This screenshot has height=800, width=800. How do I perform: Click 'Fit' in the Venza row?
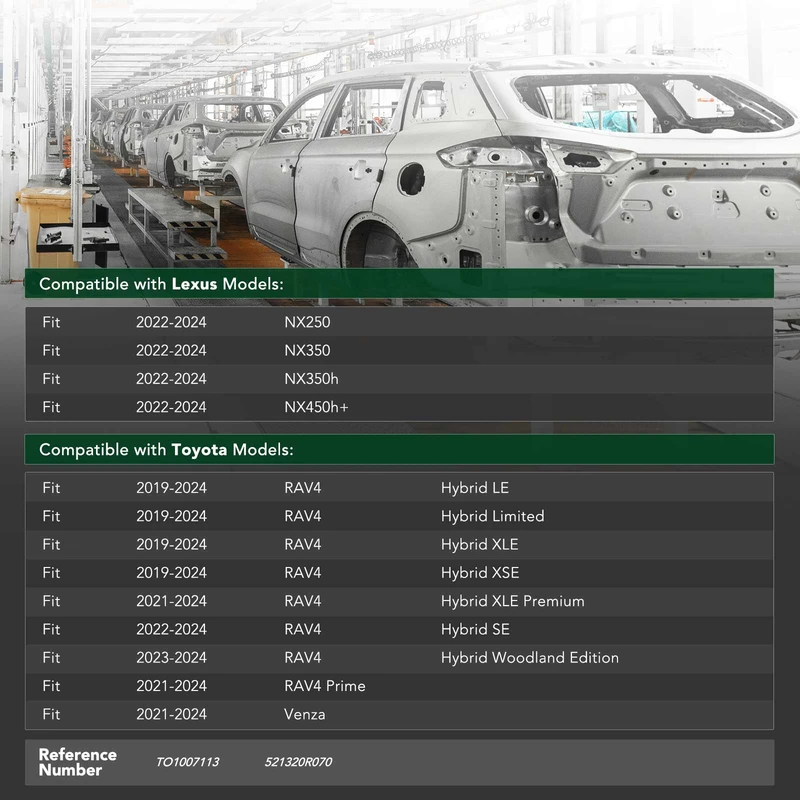coord(51,714)
